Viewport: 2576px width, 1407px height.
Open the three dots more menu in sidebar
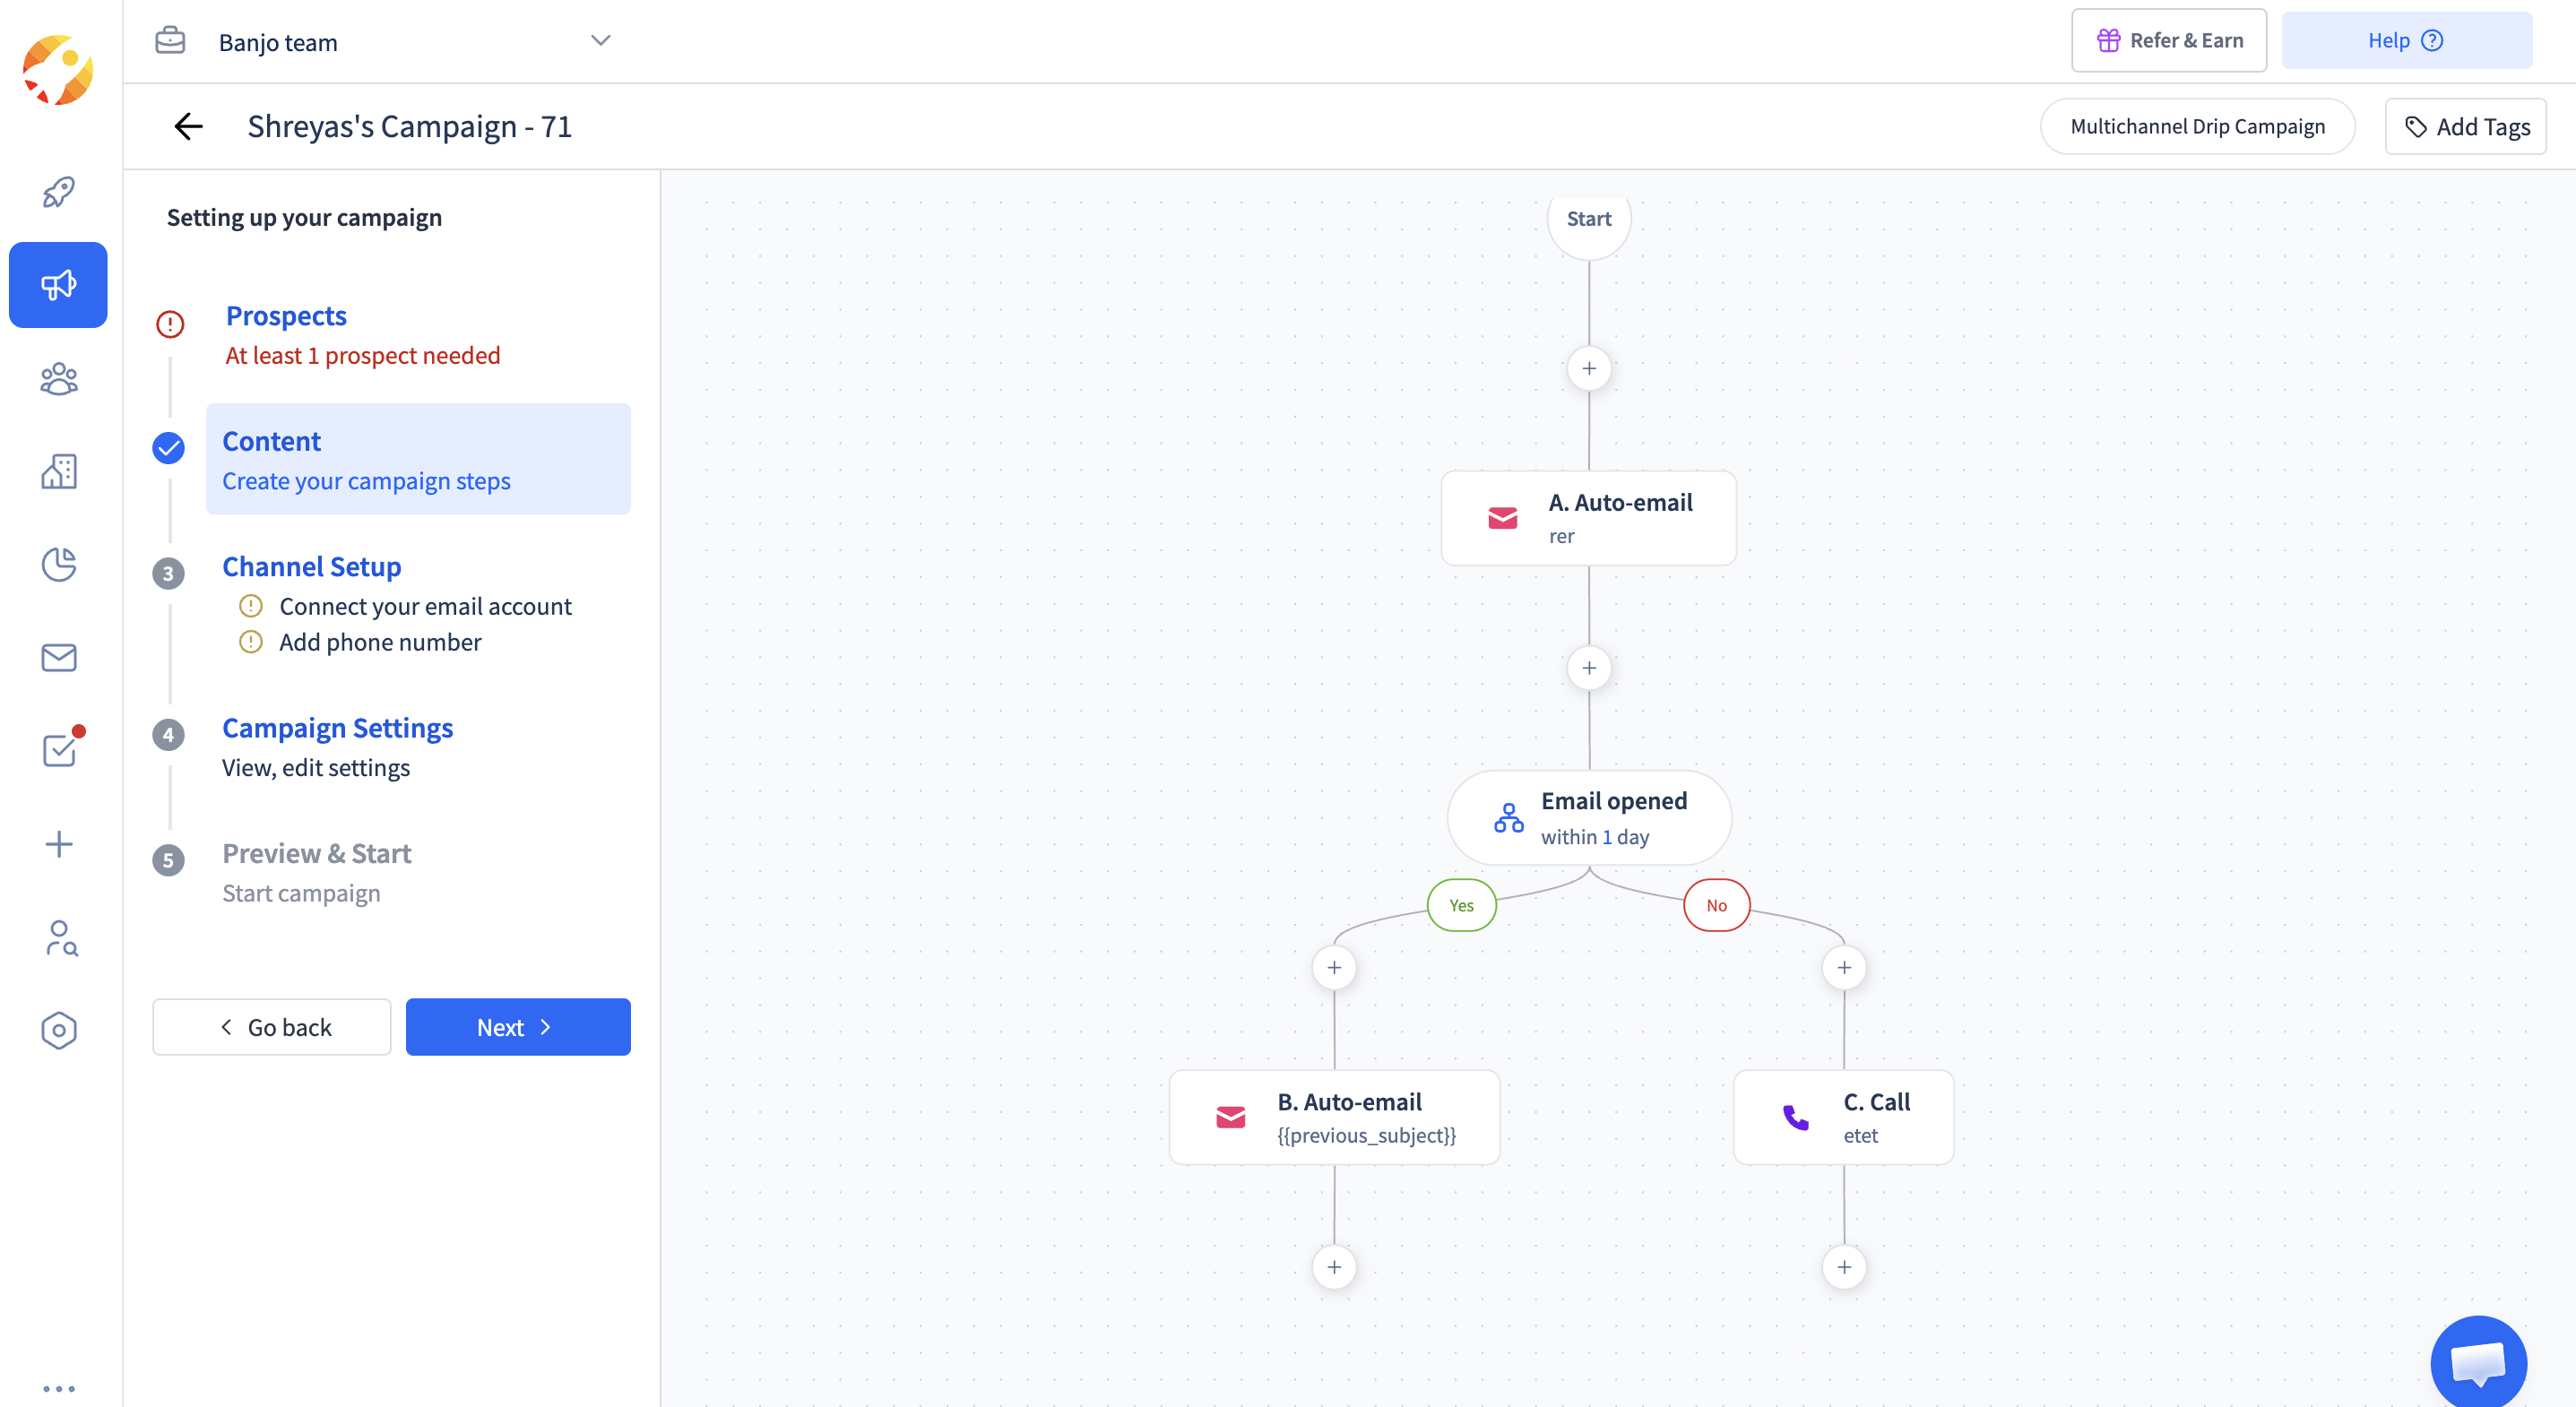pos(59,1388)
